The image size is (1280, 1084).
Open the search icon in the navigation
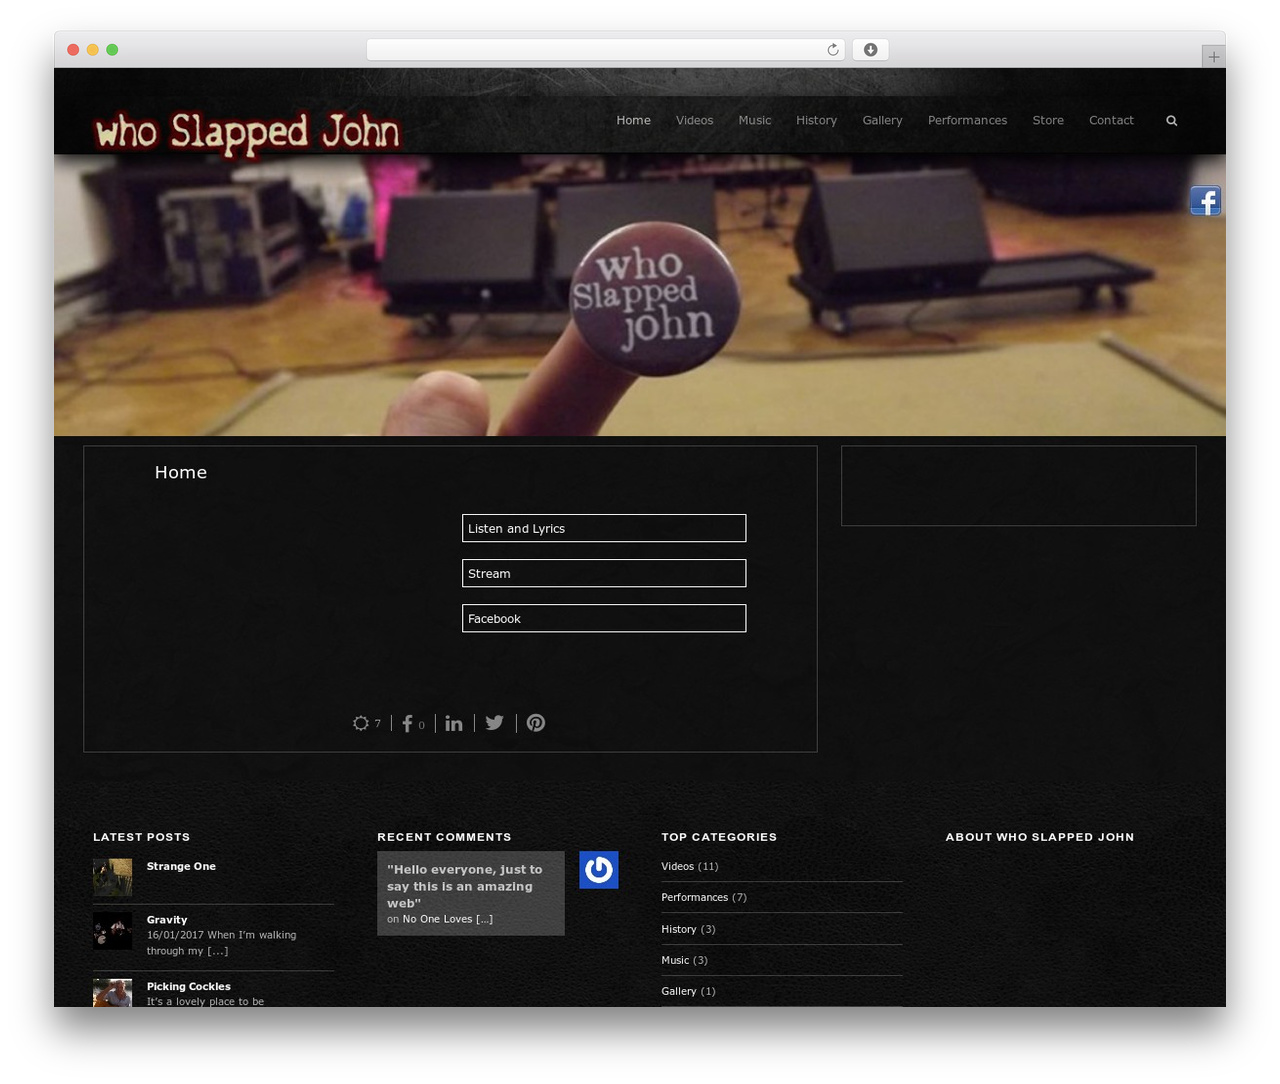(x=1171, y=121)
